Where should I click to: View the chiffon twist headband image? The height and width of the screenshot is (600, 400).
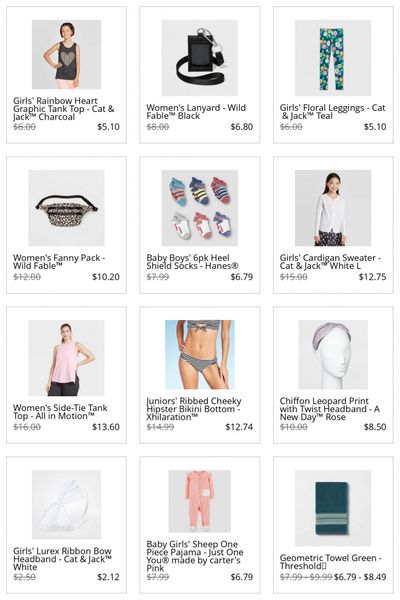tap(333, 354)
